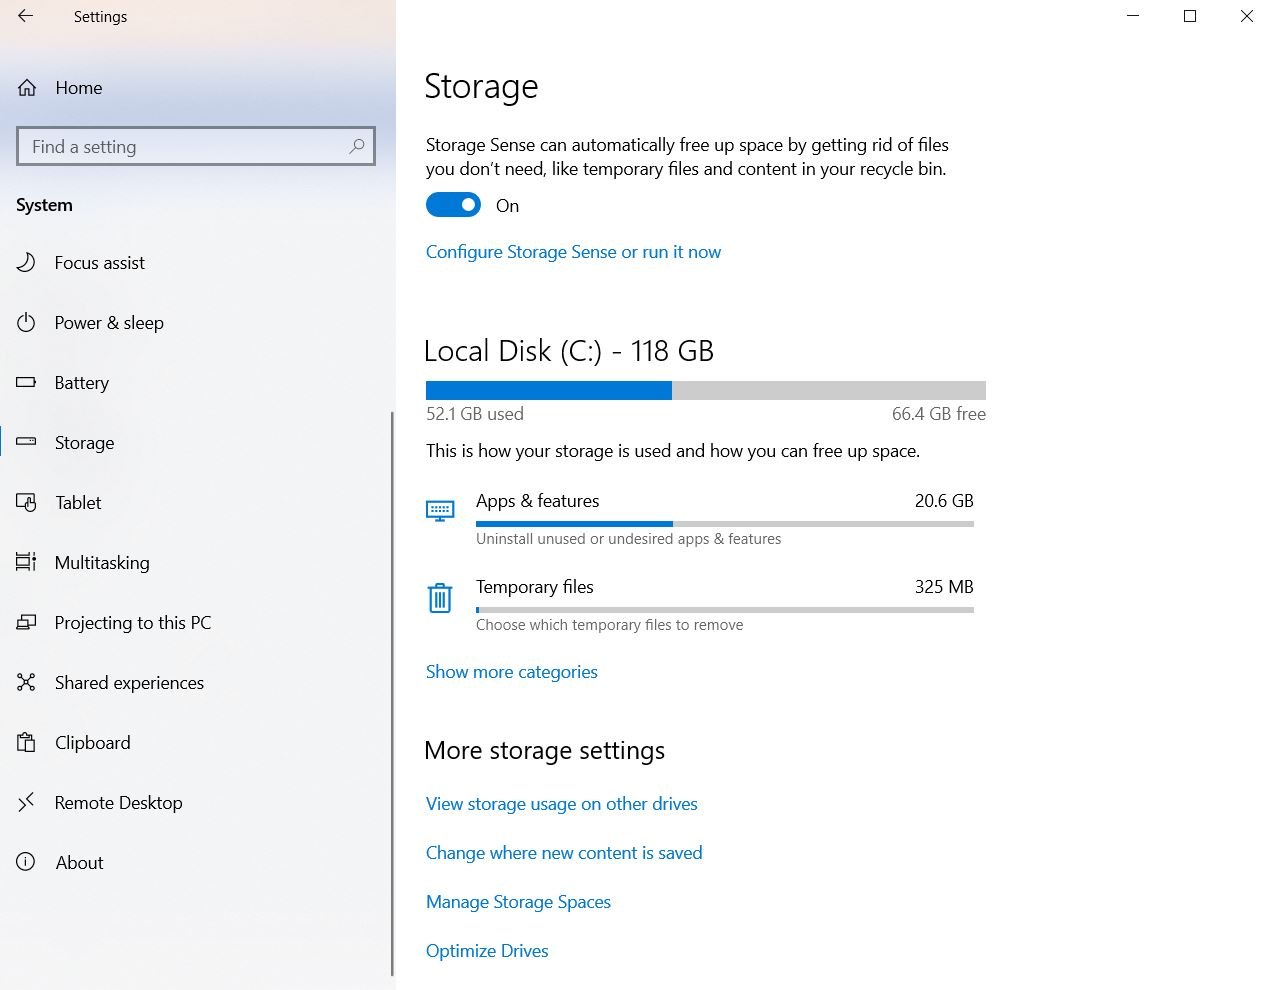The image size is (1266, 990).
Task: Click the Local Disk C: usage bar
Action: point(705,390)
